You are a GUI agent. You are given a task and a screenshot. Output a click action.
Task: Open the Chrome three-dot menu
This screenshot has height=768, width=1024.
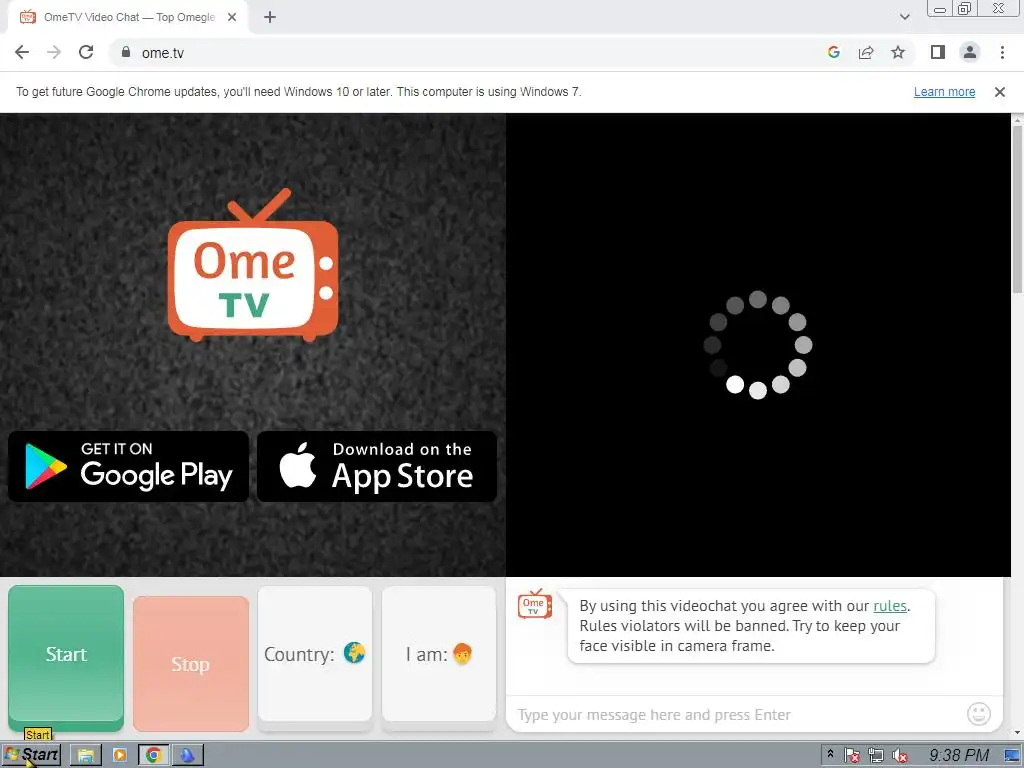pos(1002,52)
